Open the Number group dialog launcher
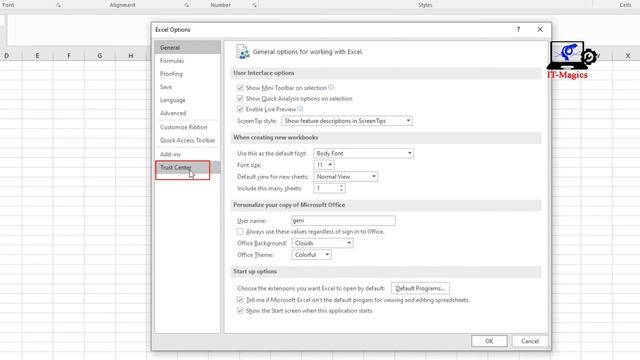Image resolution: width=640 pixels, height=360 pixels. pos(254,5)
